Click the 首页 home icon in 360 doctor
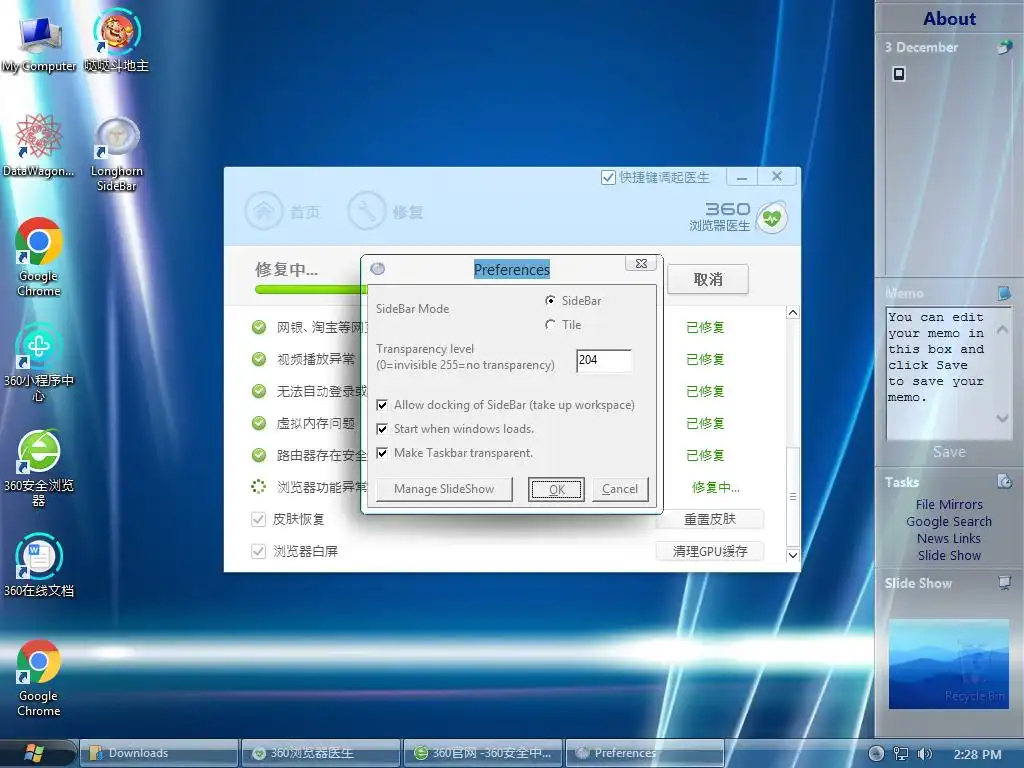Screen dimensions: 1024x768 coord(263,211)
